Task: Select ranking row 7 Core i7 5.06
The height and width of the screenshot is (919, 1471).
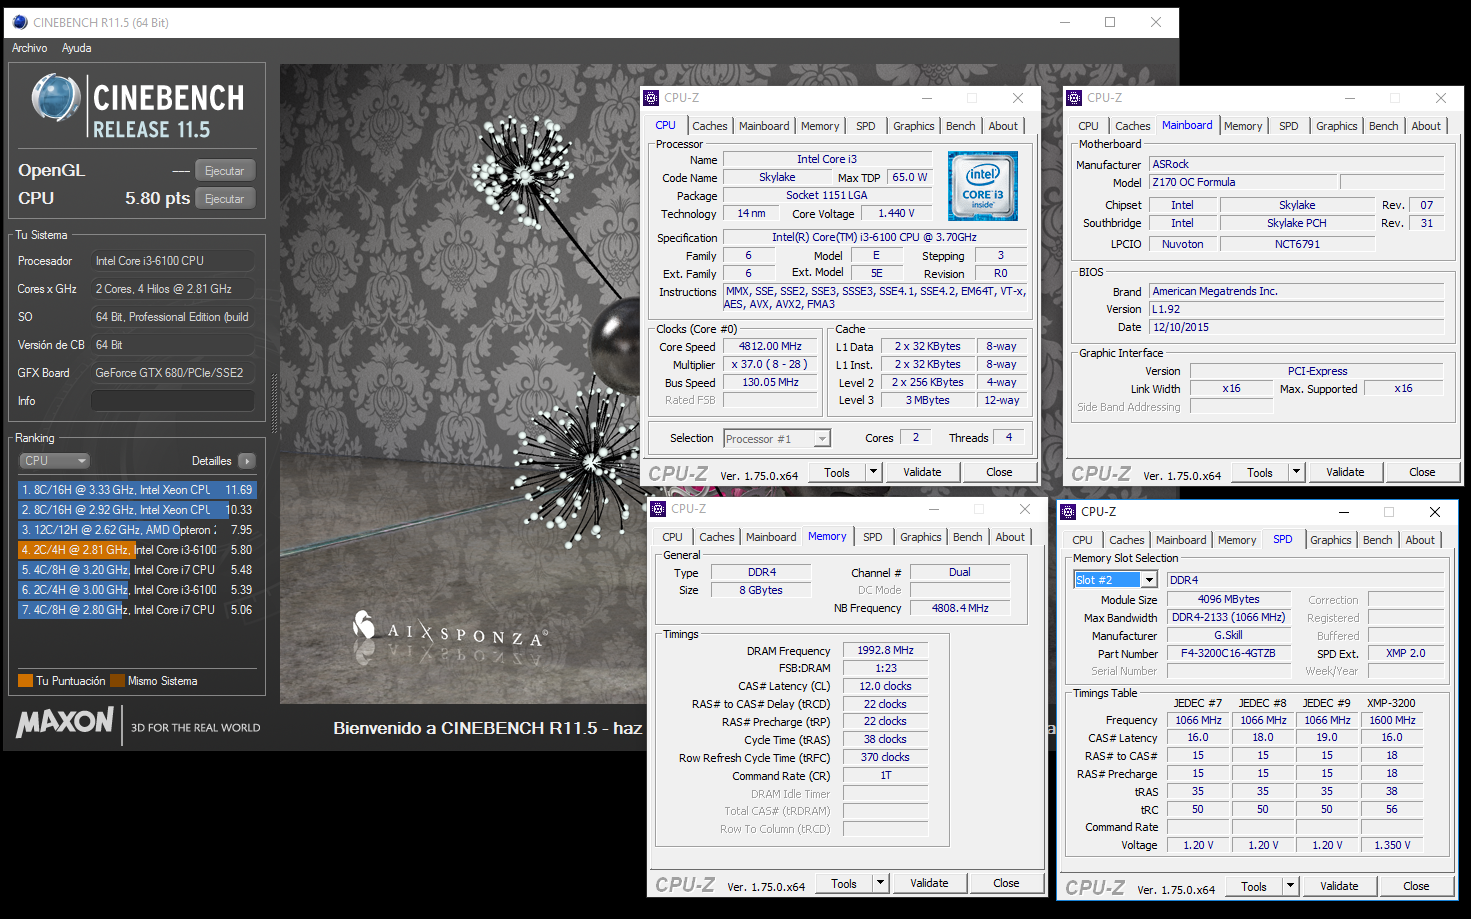Action: click(137, 610)
